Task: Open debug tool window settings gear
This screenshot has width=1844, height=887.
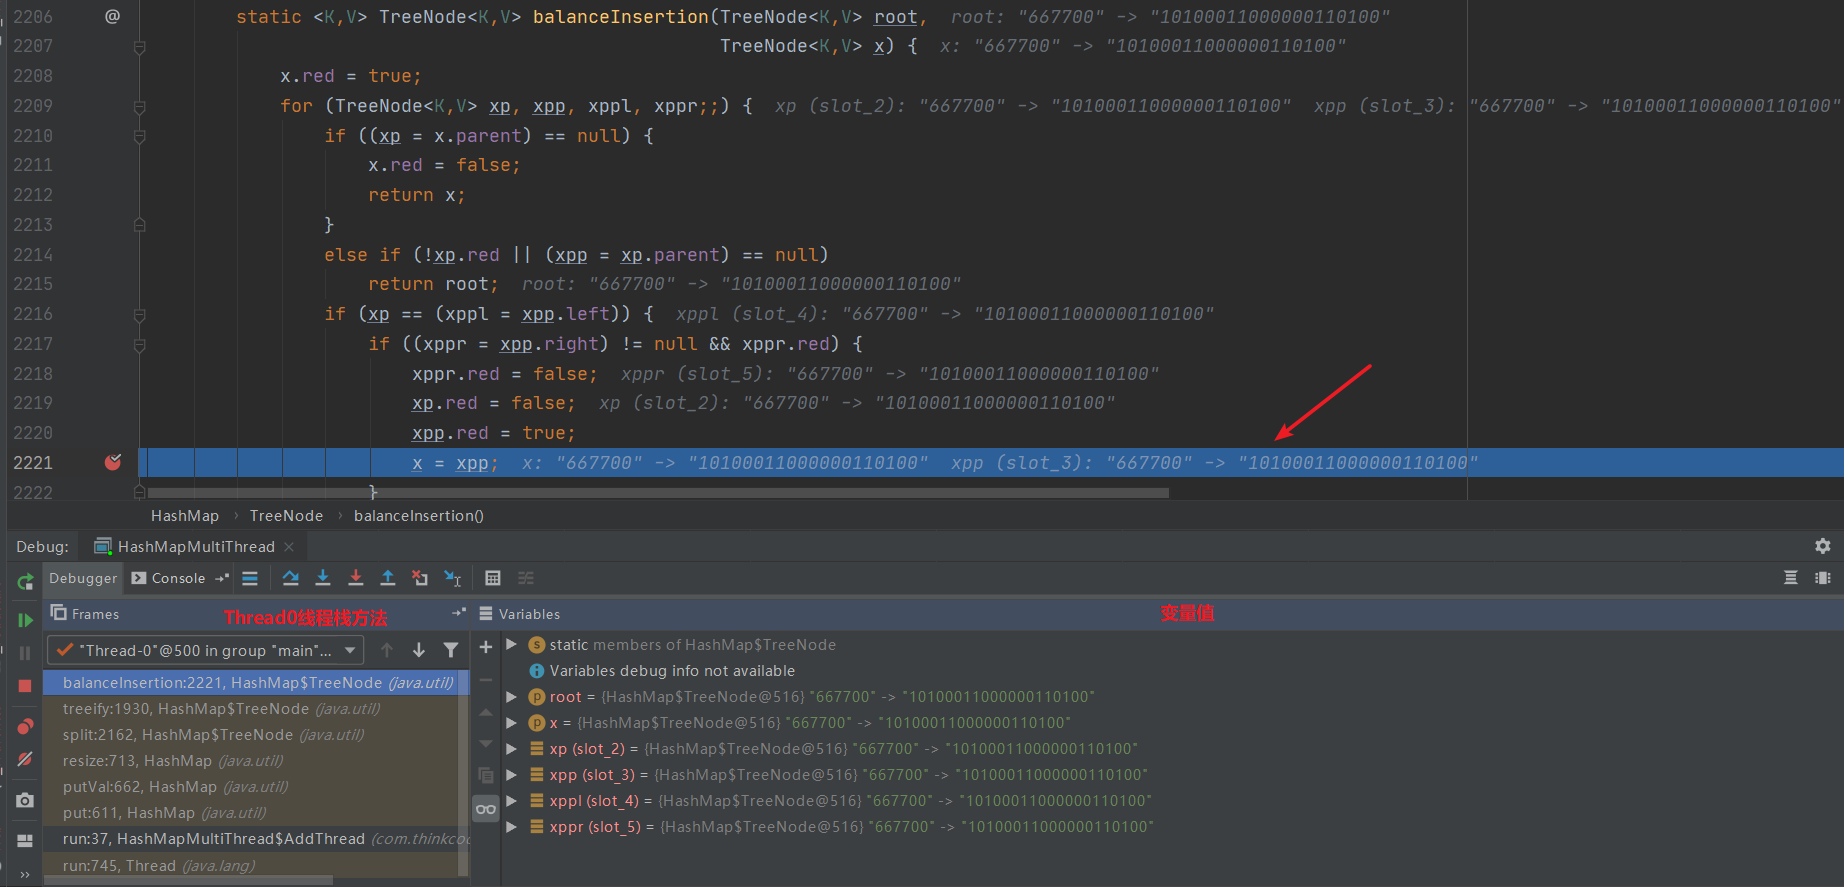Action: [1823, 546]
